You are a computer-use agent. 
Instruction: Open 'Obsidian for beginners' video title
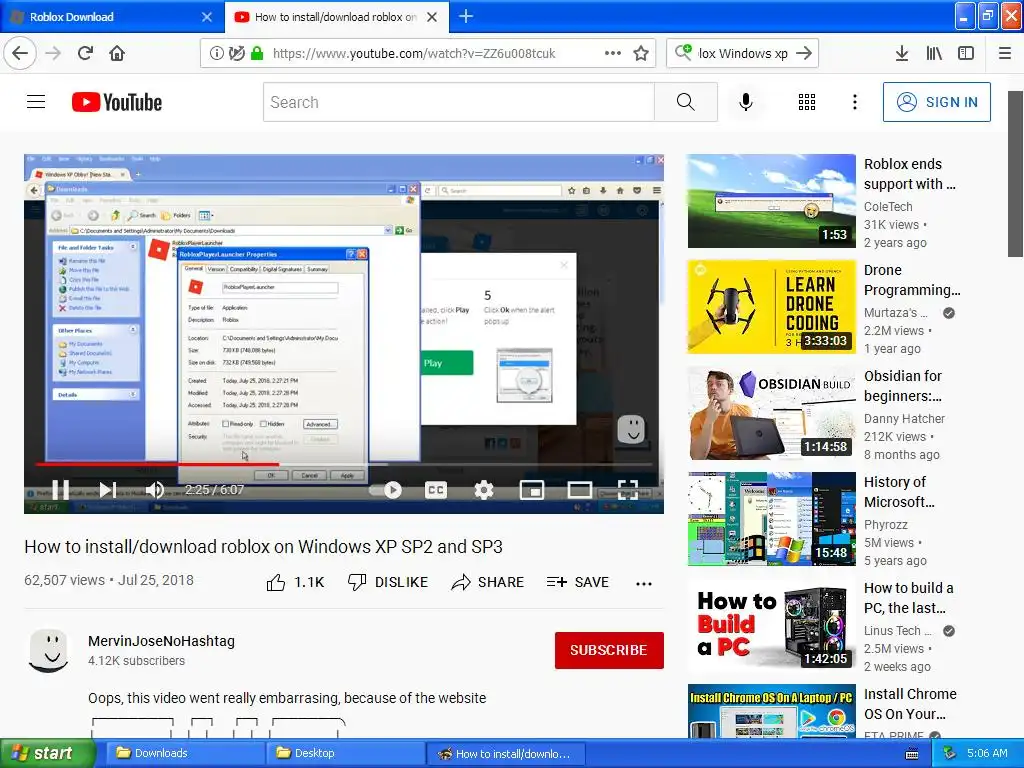(x=903, y=386)
